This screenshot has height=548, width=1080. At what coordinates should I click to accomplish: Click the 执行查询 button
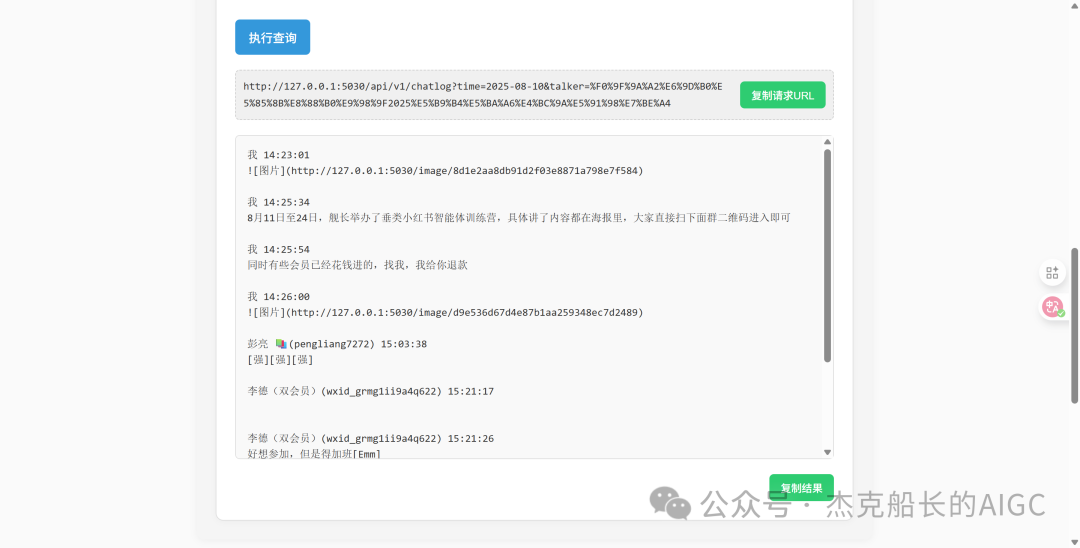click(x=272, y=37)
